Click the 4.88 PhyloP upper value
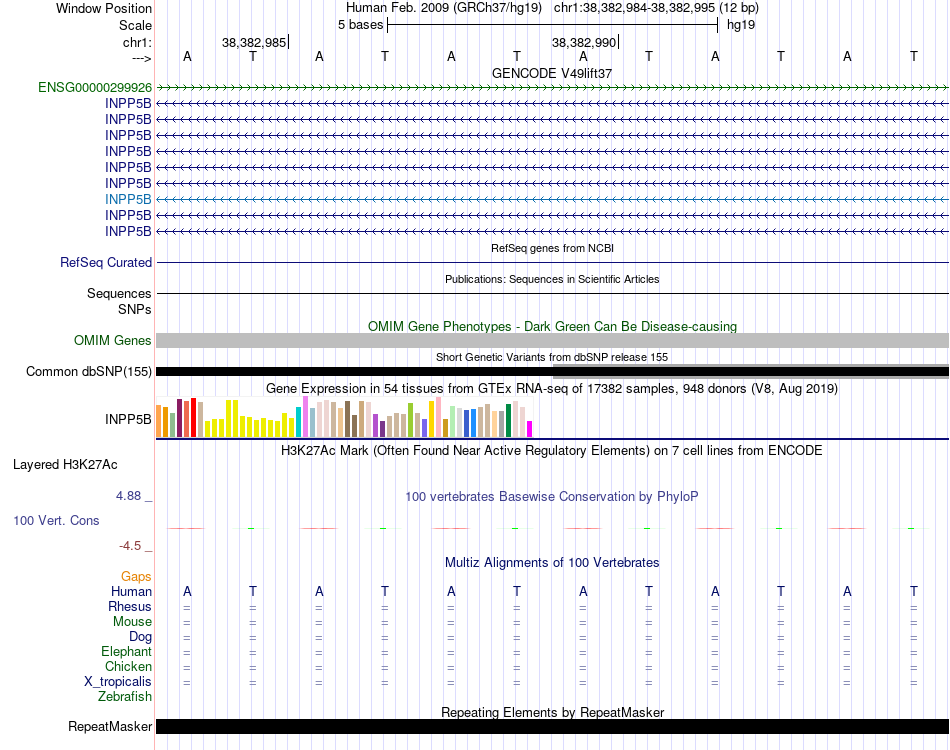The height and width of the screenshot is (750, 950). [128, 496]
